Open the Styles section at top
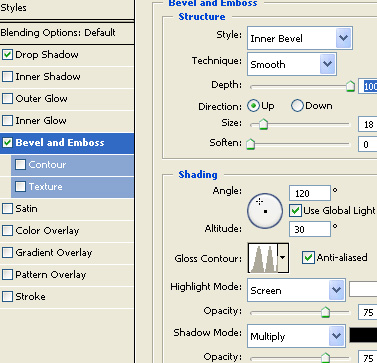Viewport: 377px width, 363px height. click(x=67, y=8)
